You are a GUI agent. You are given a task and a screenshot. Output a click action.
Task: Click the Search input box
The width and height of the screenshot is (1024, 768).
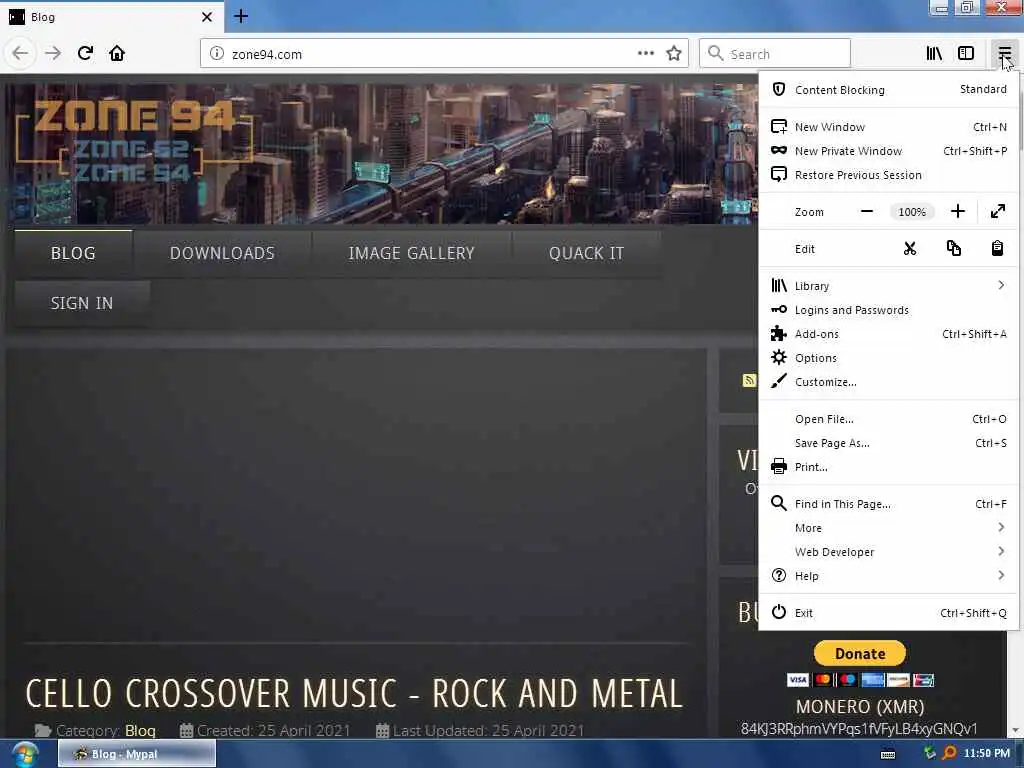(775, 54)
